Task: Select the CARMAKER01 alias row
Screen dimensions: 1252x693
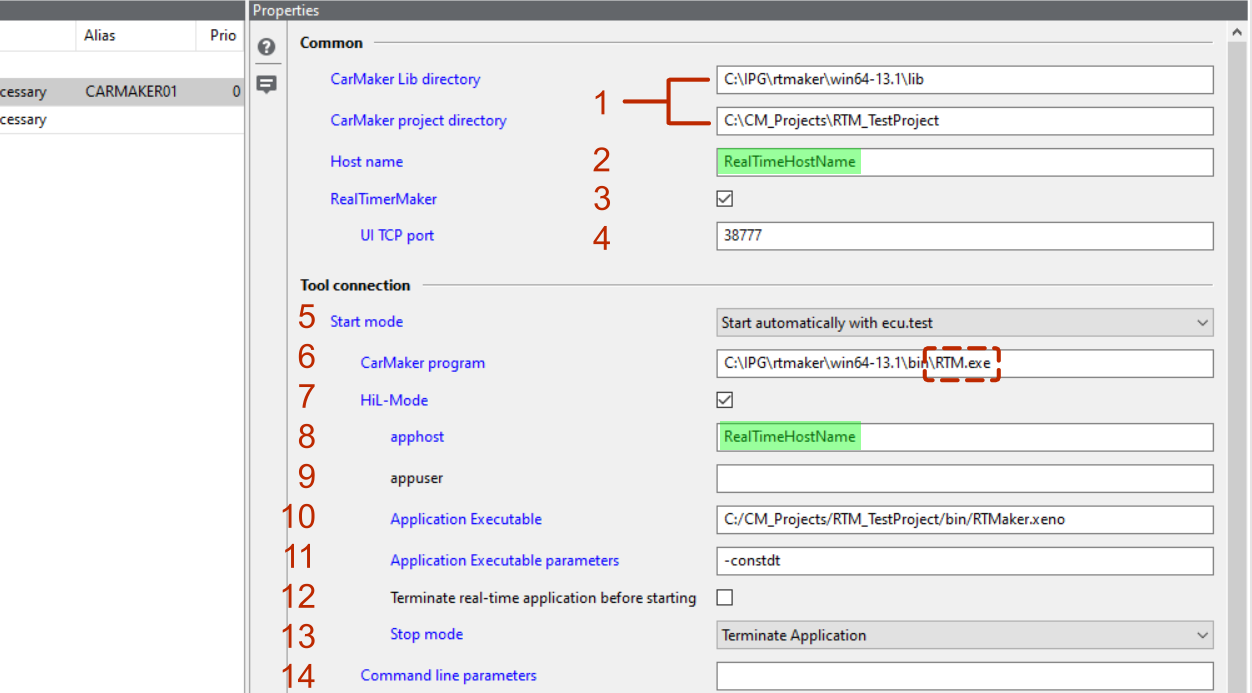Action: pyautogui.click(x=122, y=92)
